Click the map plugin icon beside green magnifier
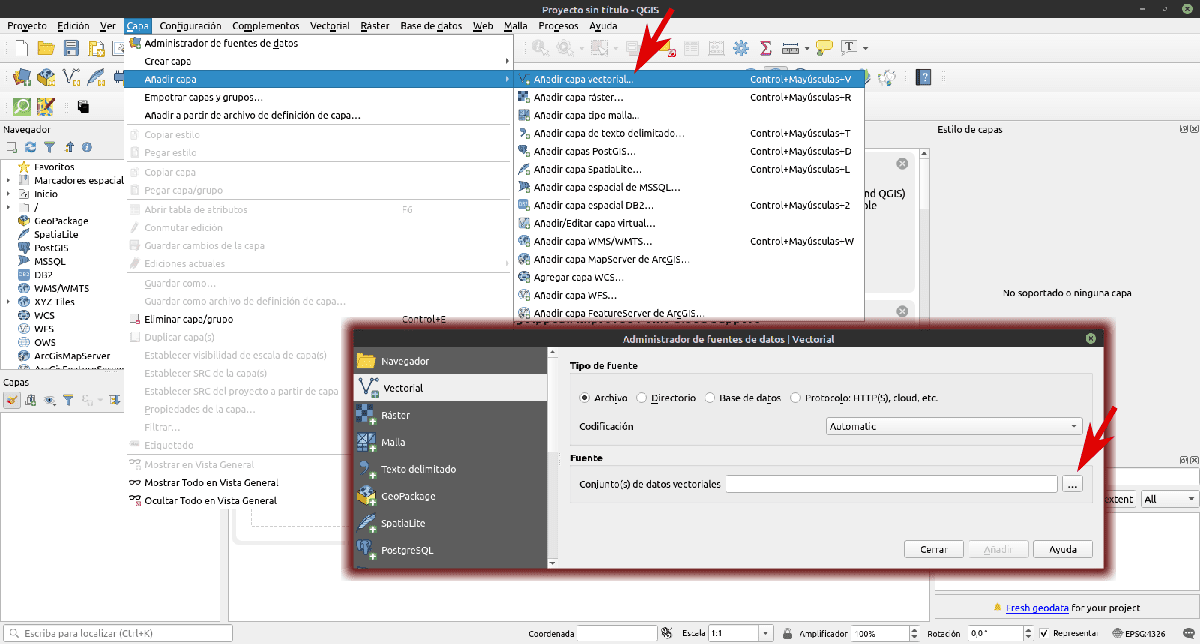 click(46, 106)
